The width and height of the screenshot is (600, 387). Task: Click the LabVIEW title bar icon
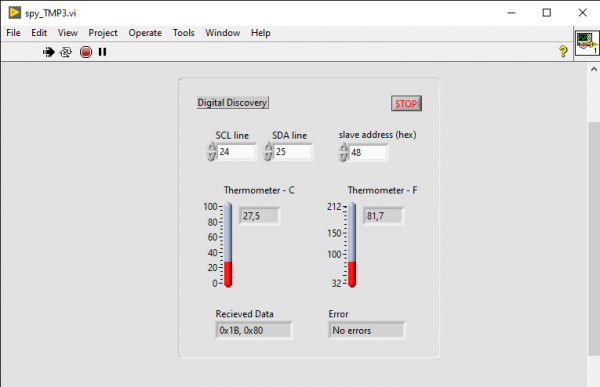point(15,13)
